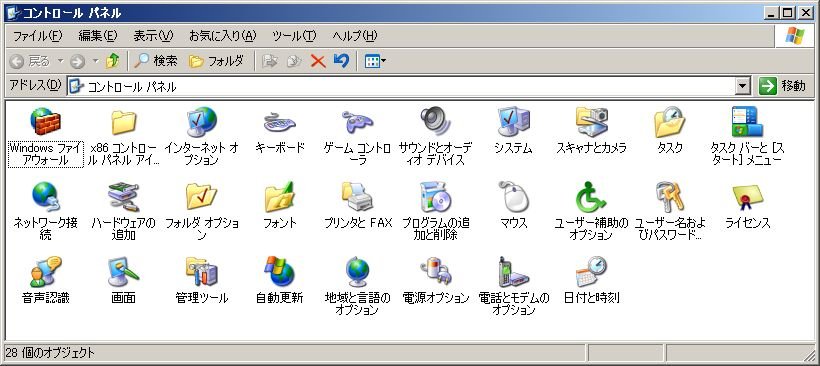Open the ファイル(F) menu

[x=37, y=36]
